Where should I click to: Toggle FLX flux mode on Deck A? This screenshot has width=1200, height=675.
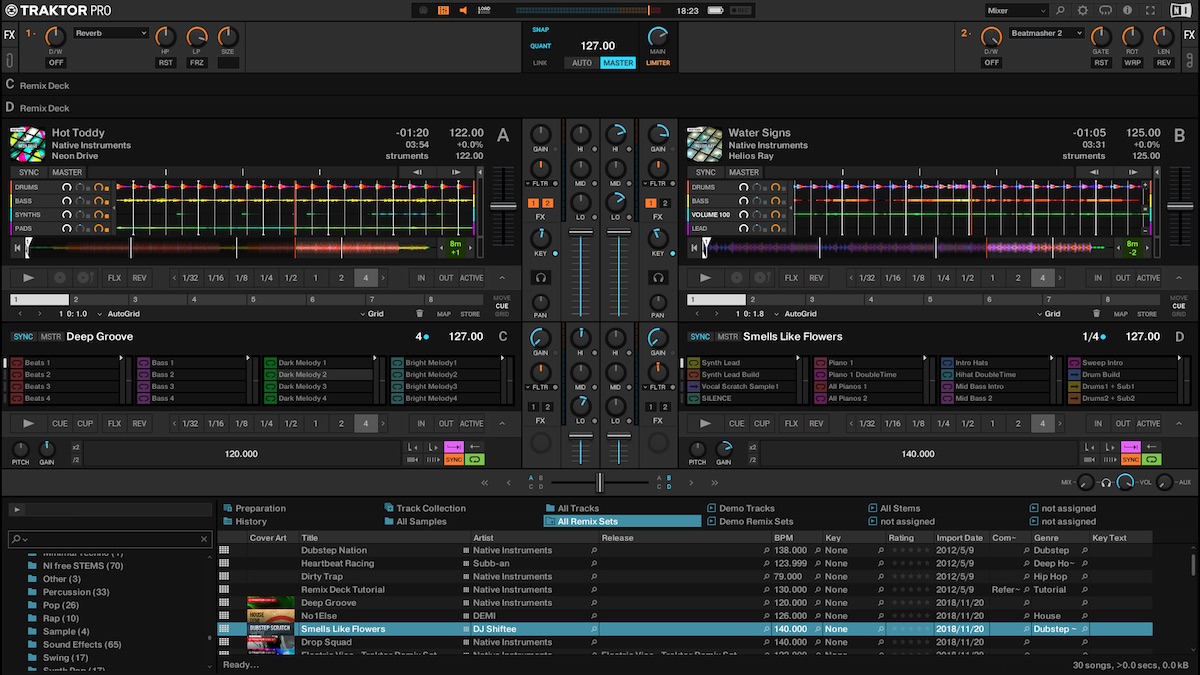[114, 278]
